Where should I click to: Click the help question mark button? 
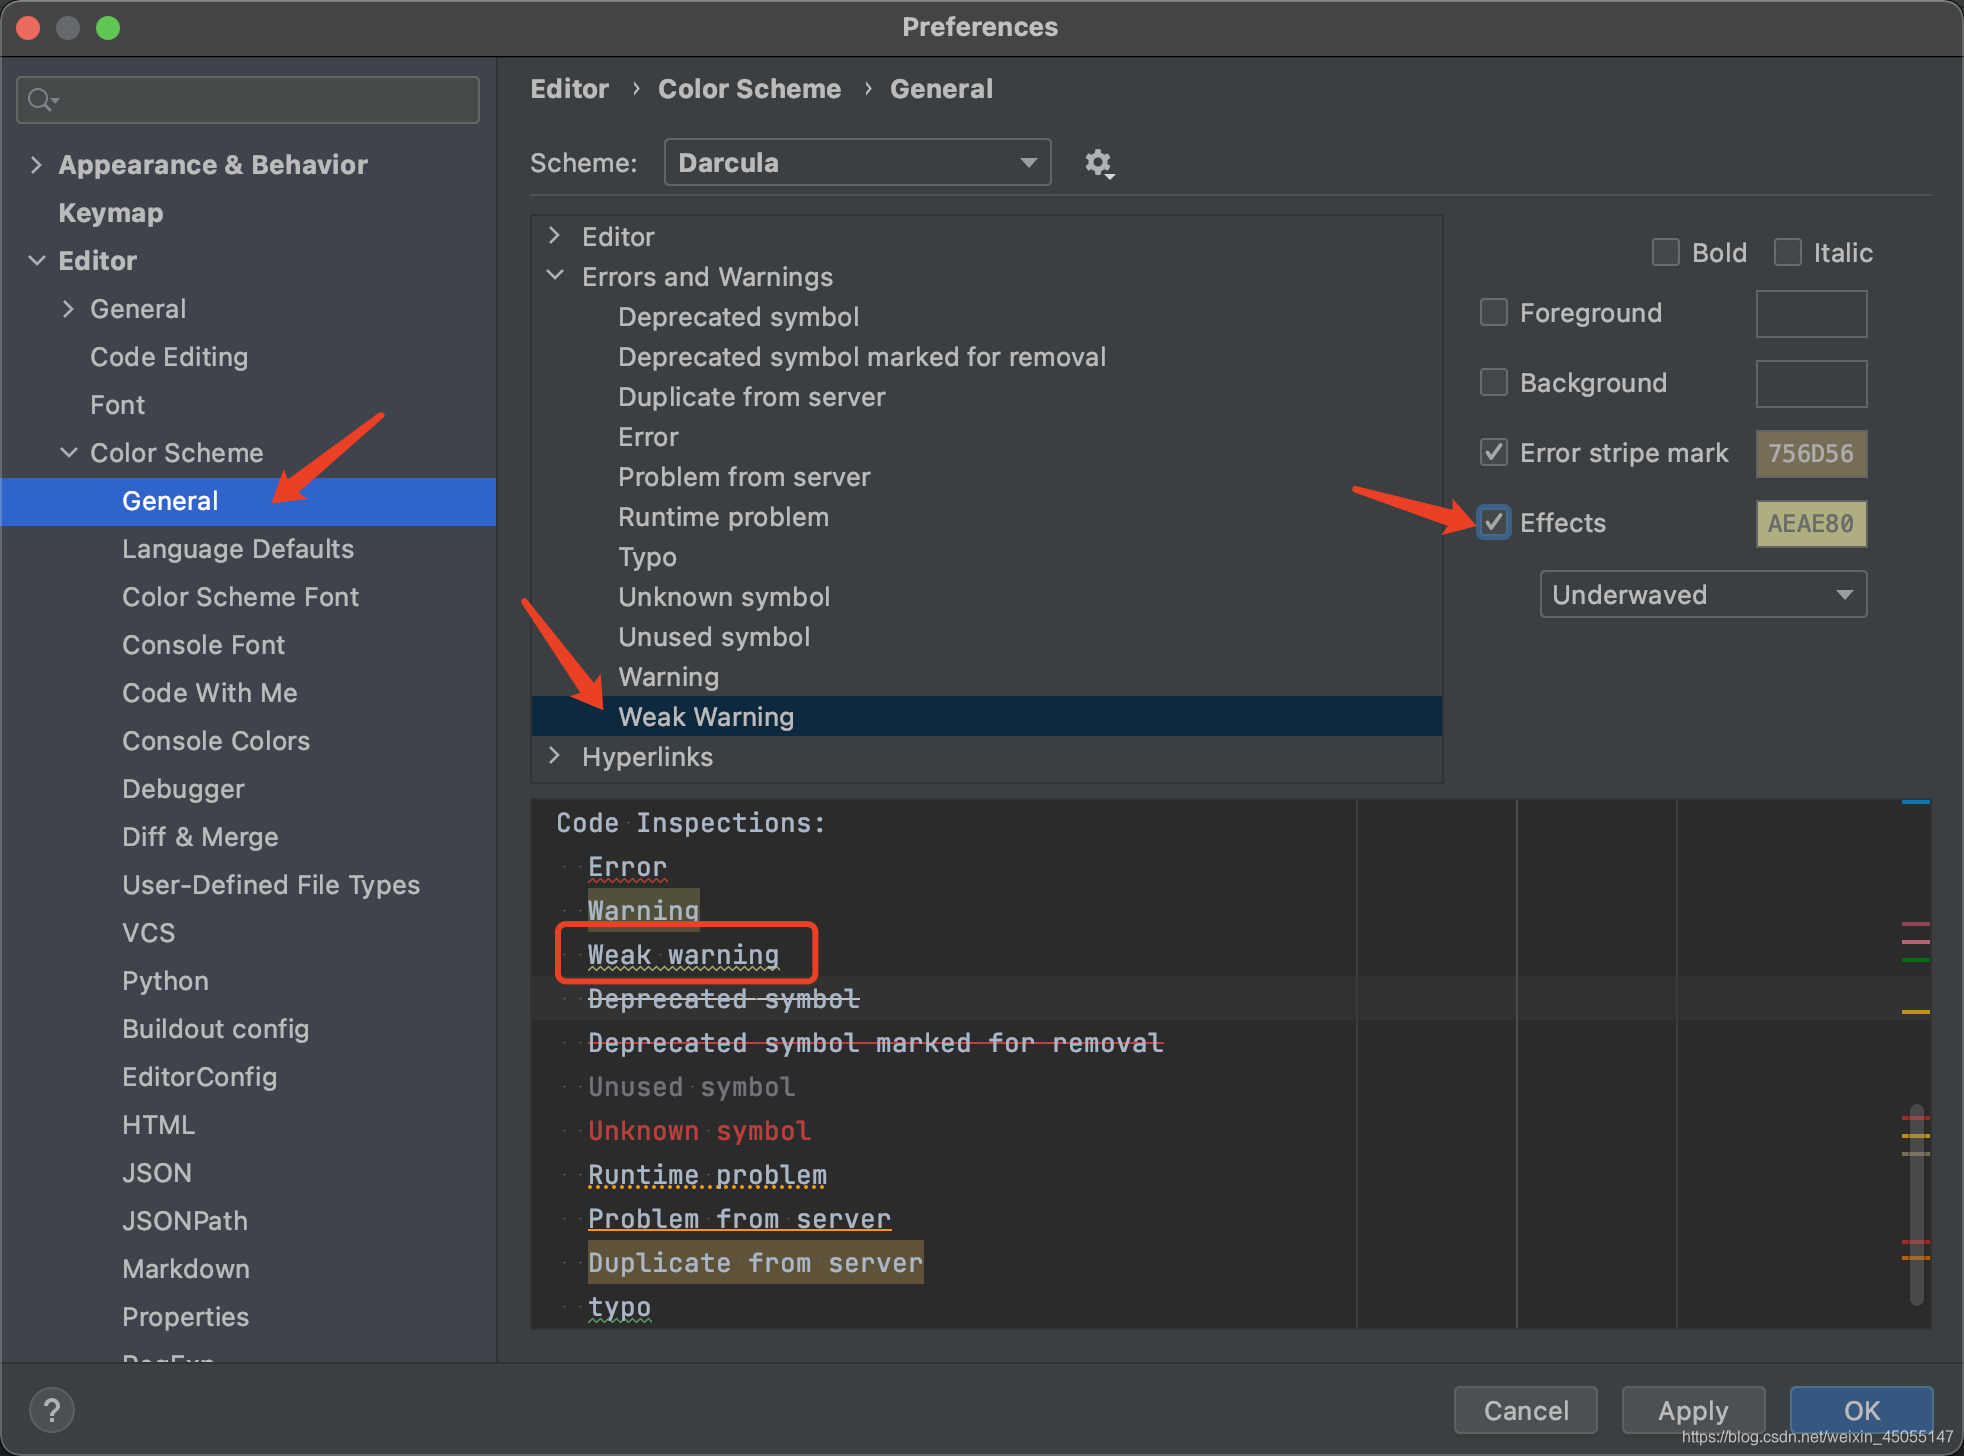52,1410
